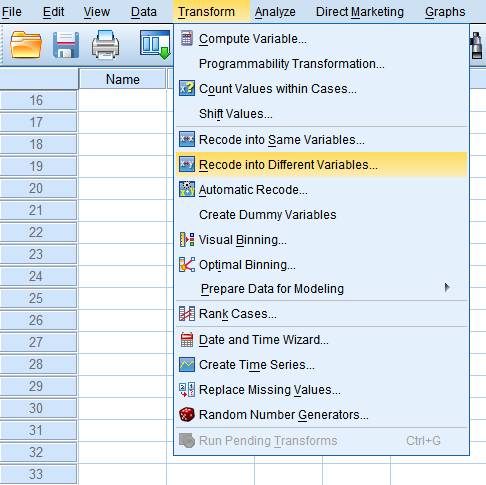Click the Name column header
Screen dimensions: 486x485
point(122,79)
